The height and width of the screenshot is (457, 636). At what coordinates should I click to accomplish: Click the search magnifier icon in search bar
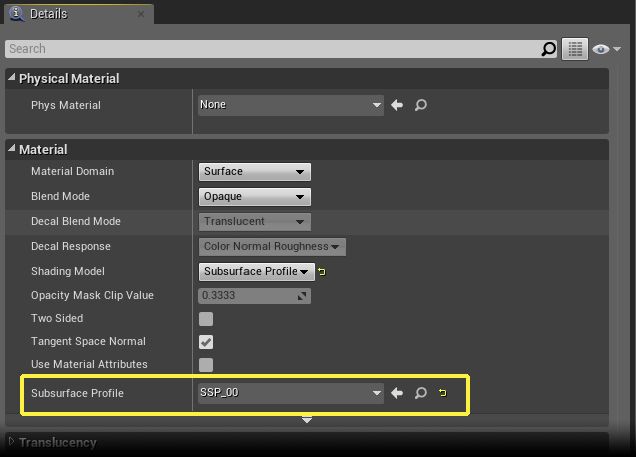coord(548,49)
